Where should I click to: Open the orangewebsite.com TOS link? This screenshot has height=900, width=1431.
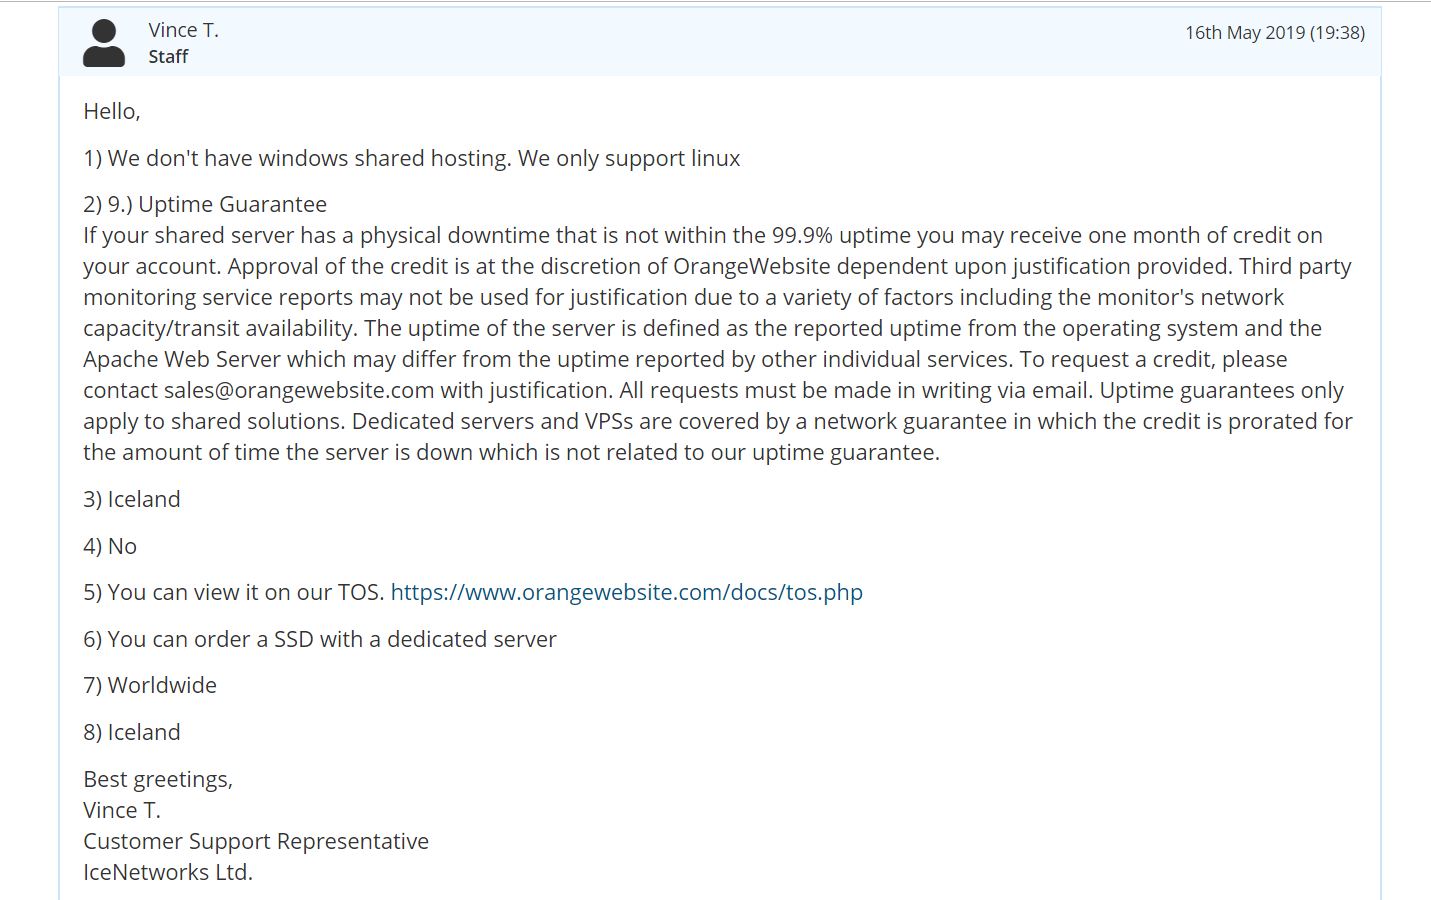tap(626, 592)
